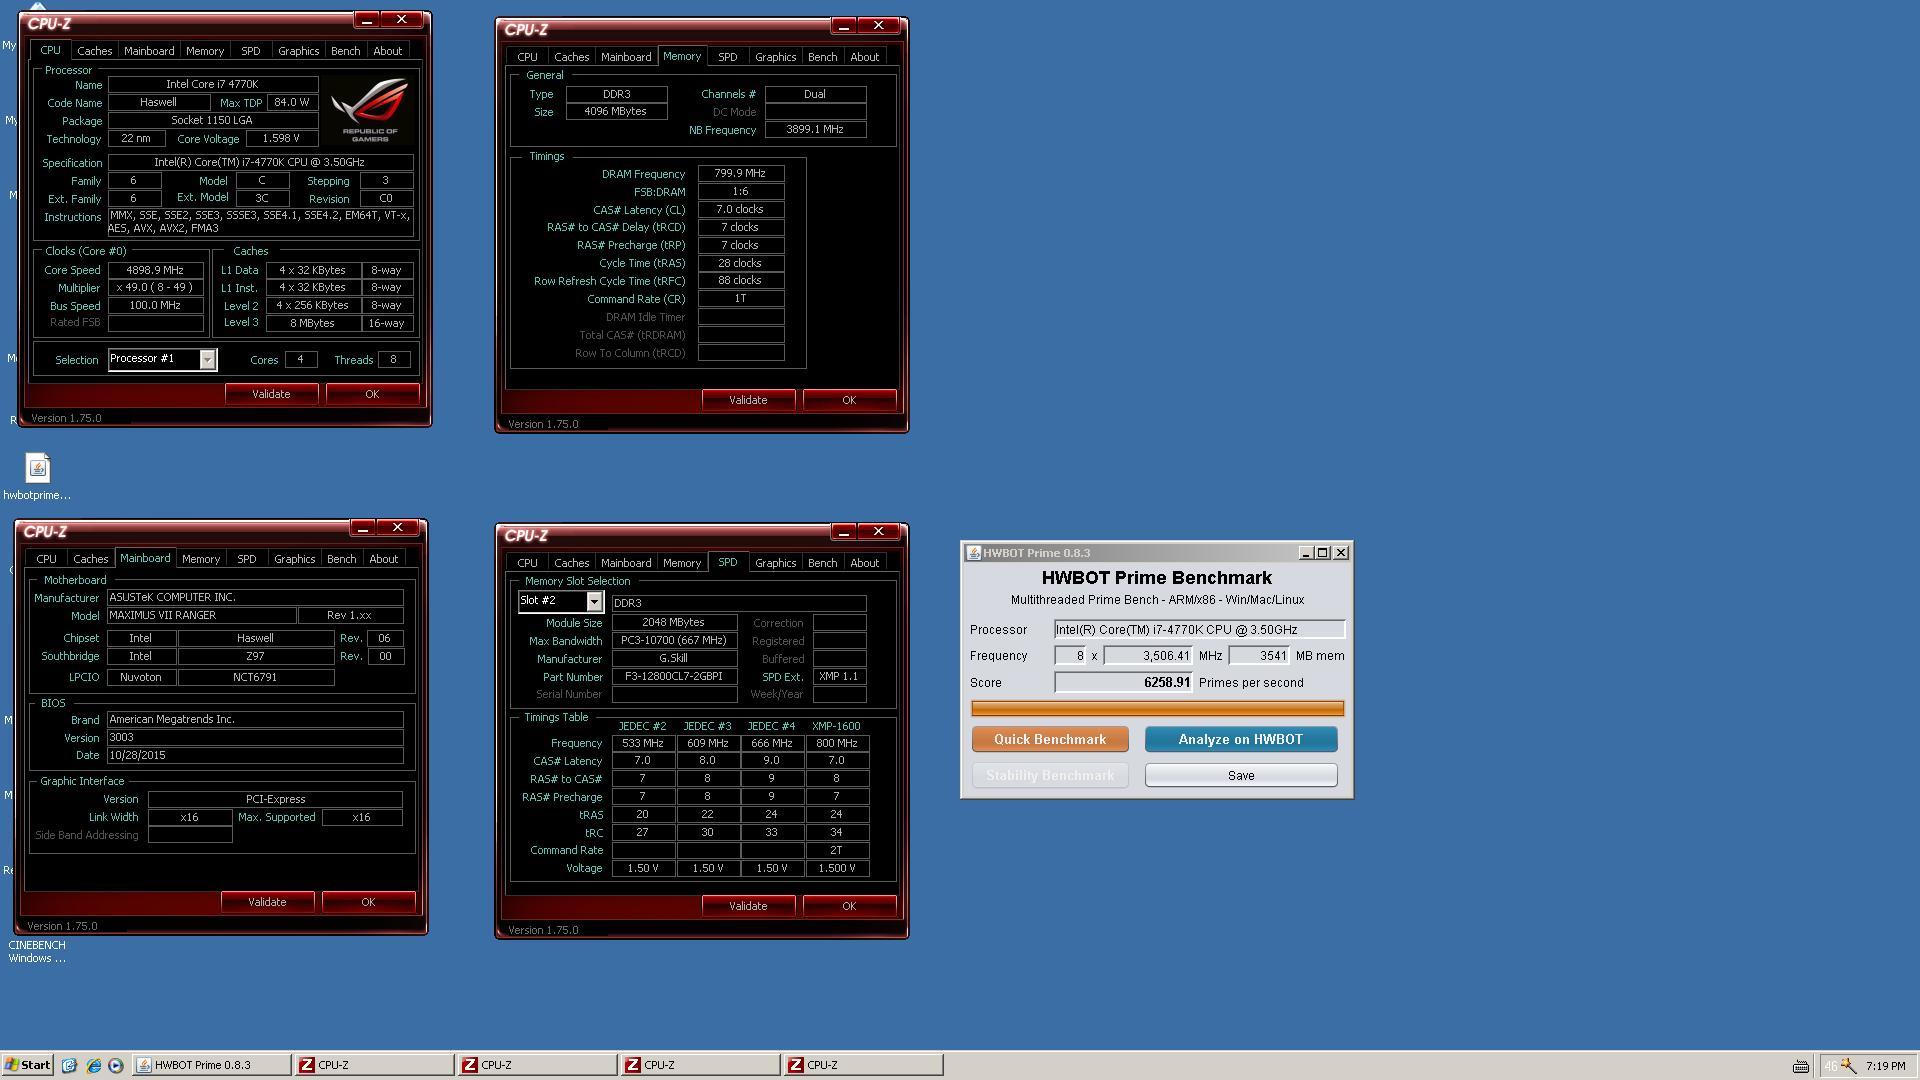Screen dimensions: 1920x1080
Task: Click the Start button in the taskbar
Action: pos(27,1065)
